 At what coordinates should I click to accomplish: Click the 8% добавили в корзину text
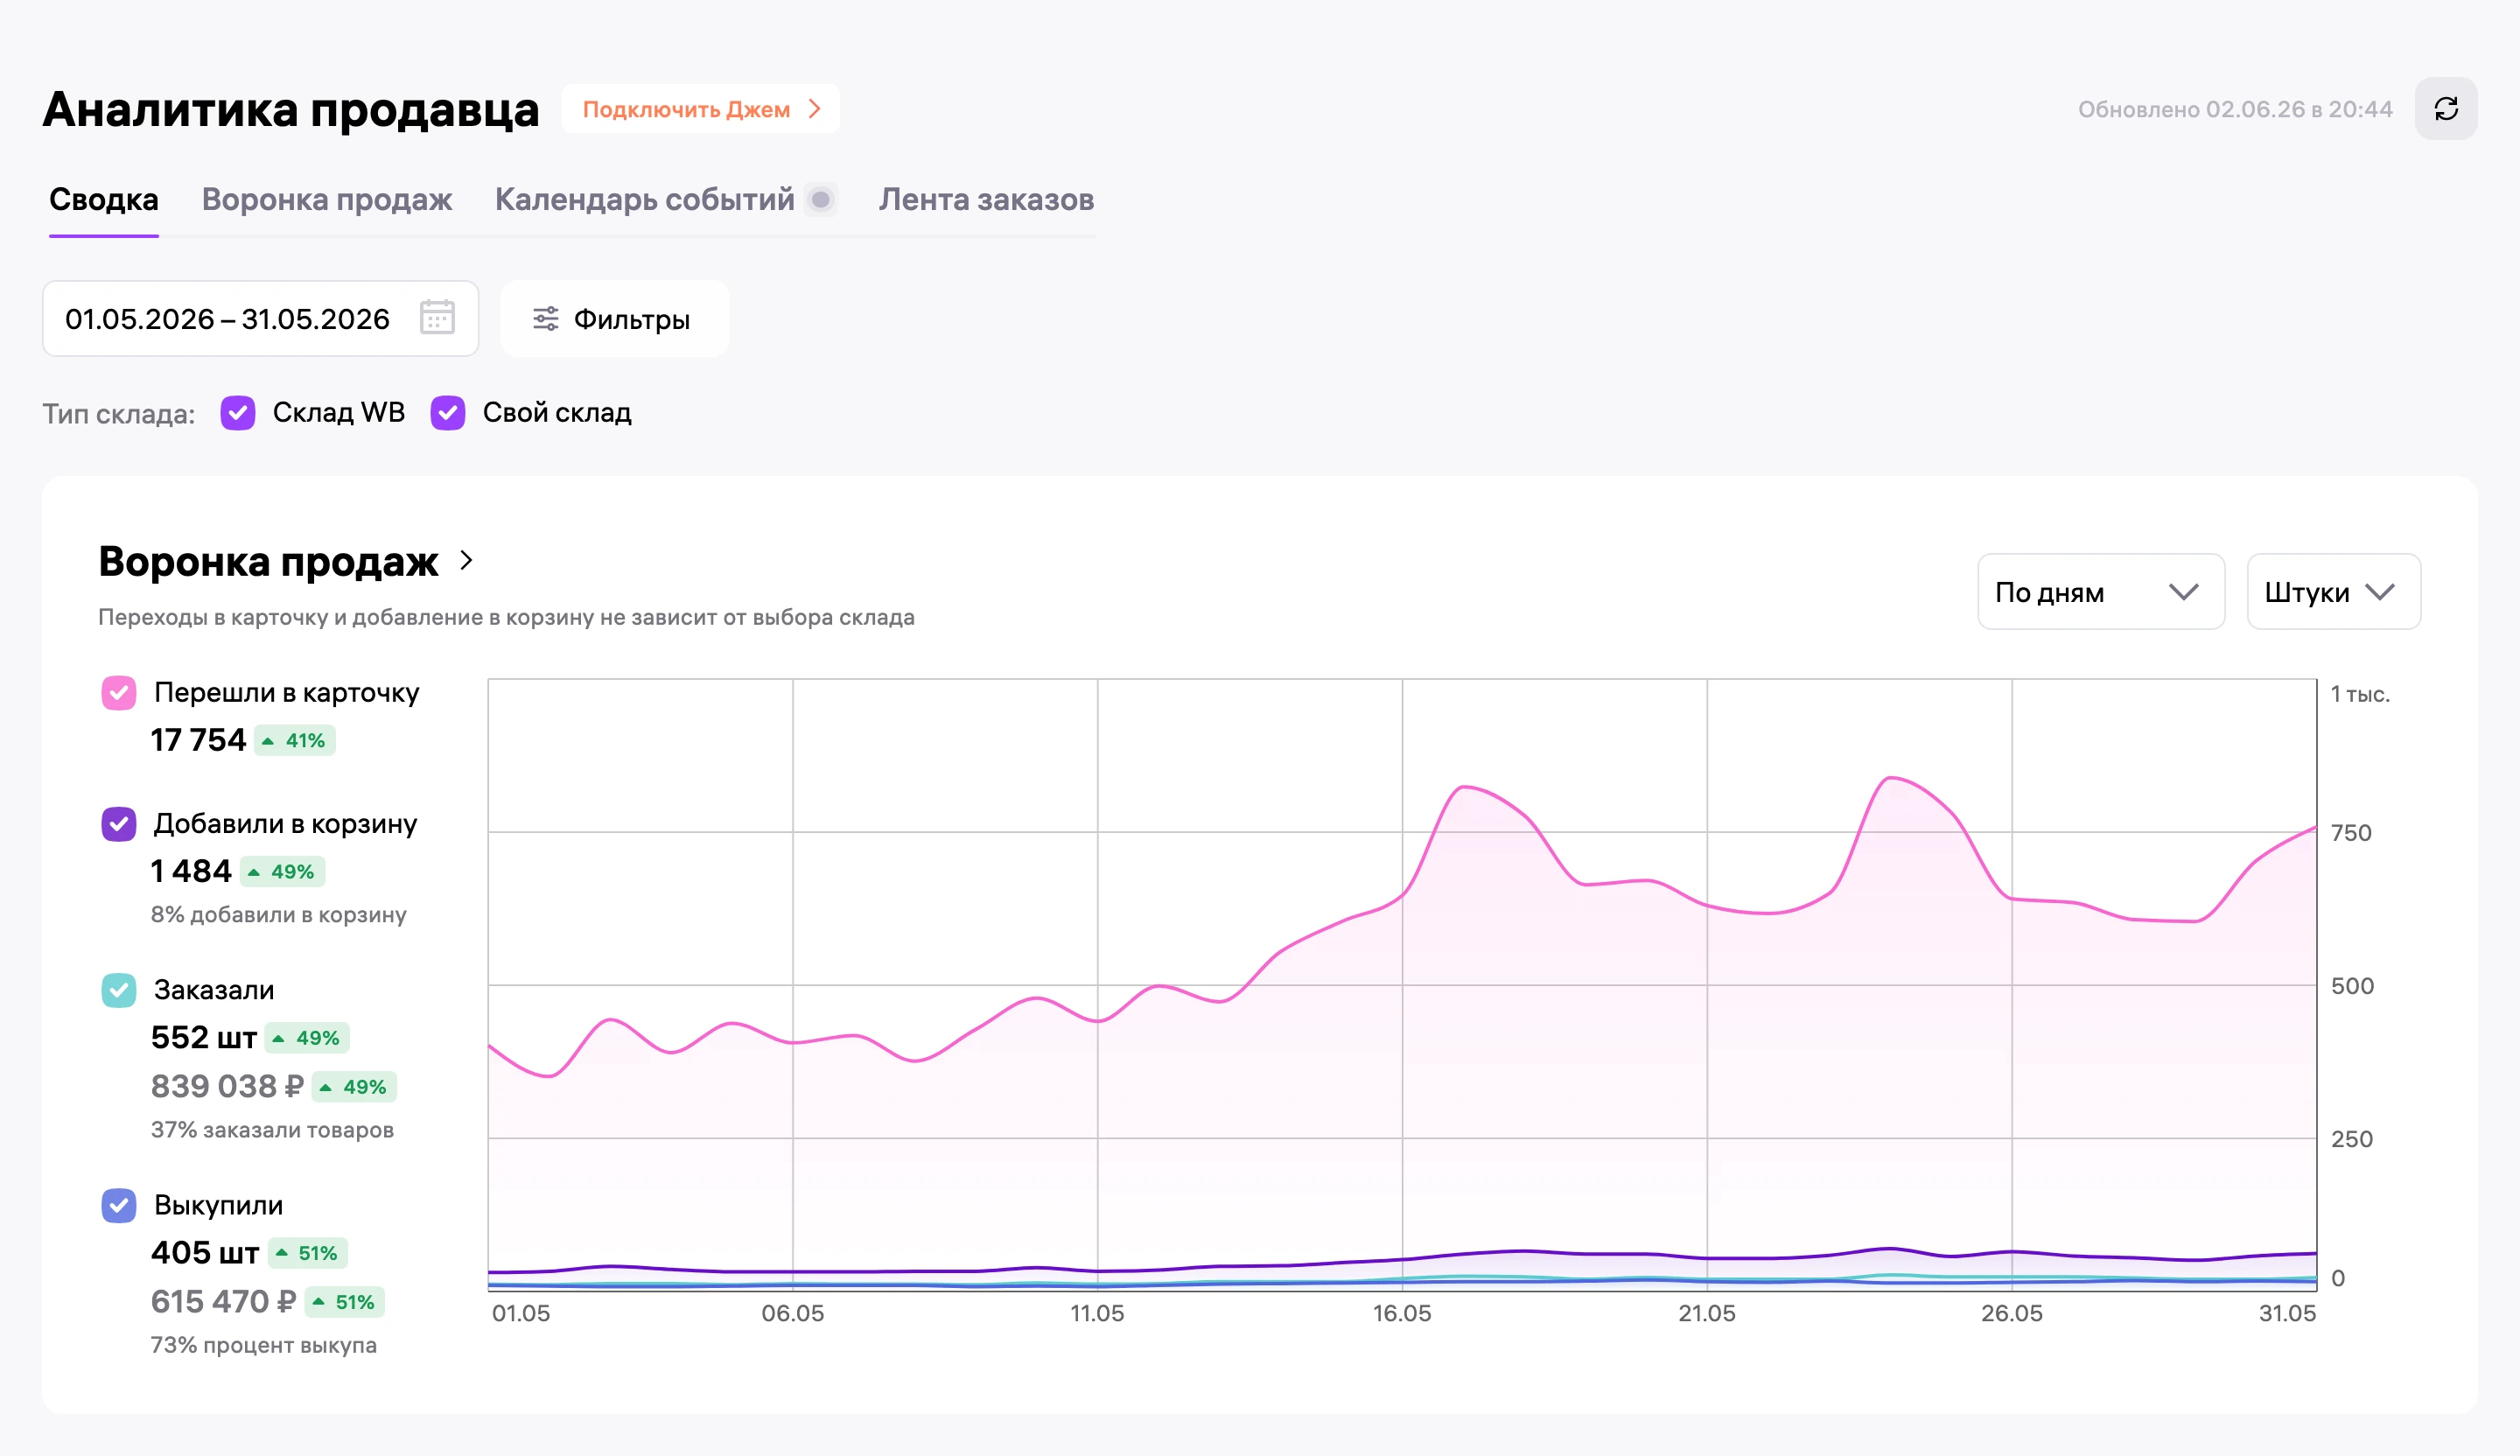tap(279, 915)
